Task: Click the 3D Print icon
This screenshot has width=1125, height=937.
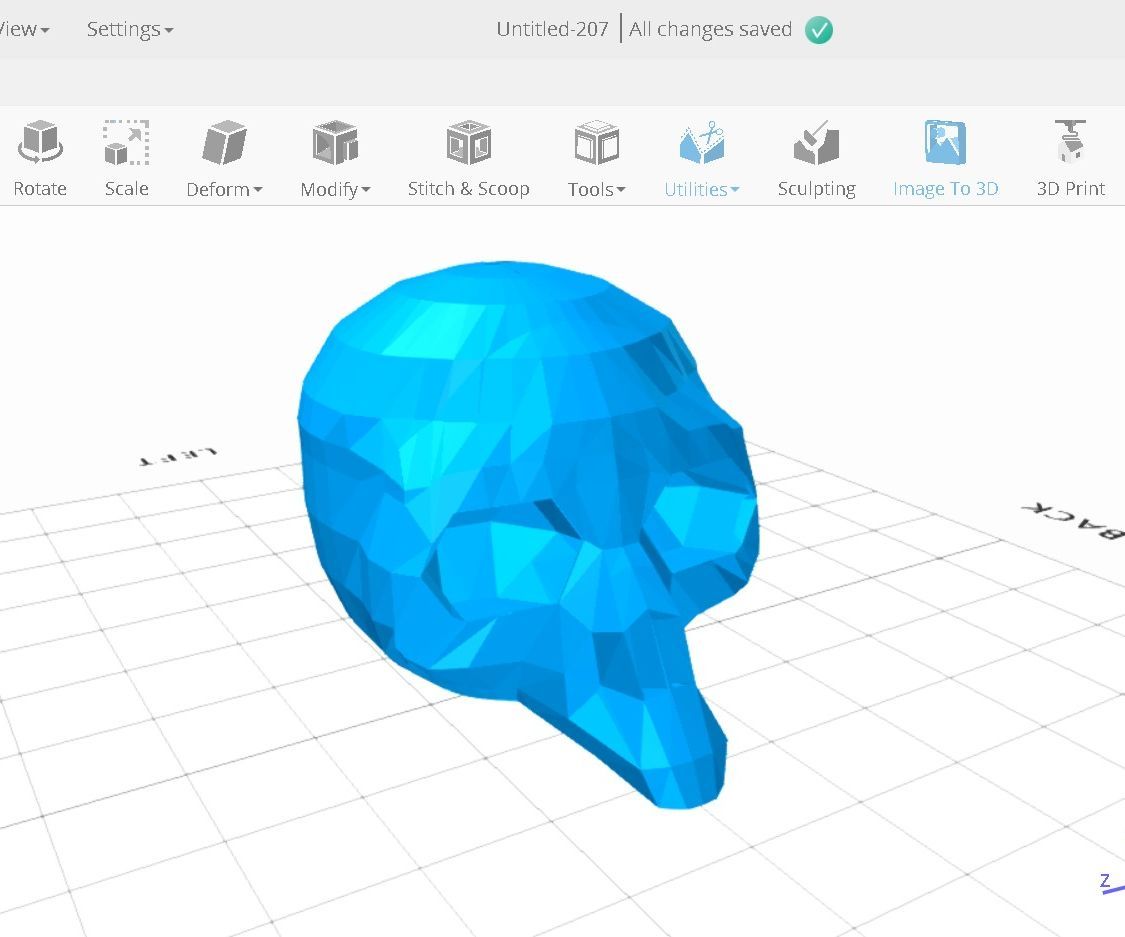Action: pos(1070,140)
